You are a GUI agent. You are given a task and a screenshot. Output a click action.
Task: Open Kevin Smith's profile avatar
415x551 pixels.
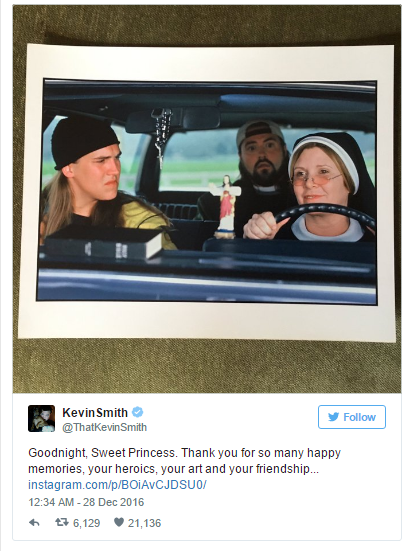point(41,418)
